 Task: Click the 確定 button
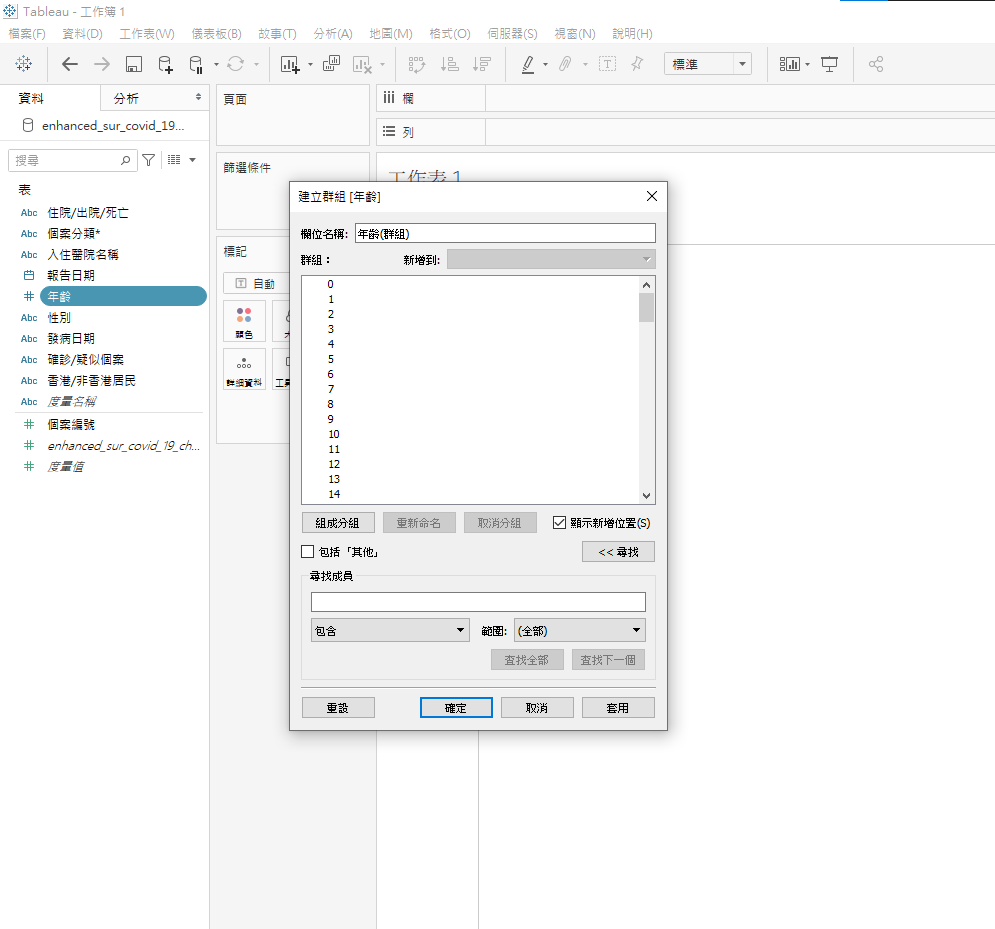456,707
